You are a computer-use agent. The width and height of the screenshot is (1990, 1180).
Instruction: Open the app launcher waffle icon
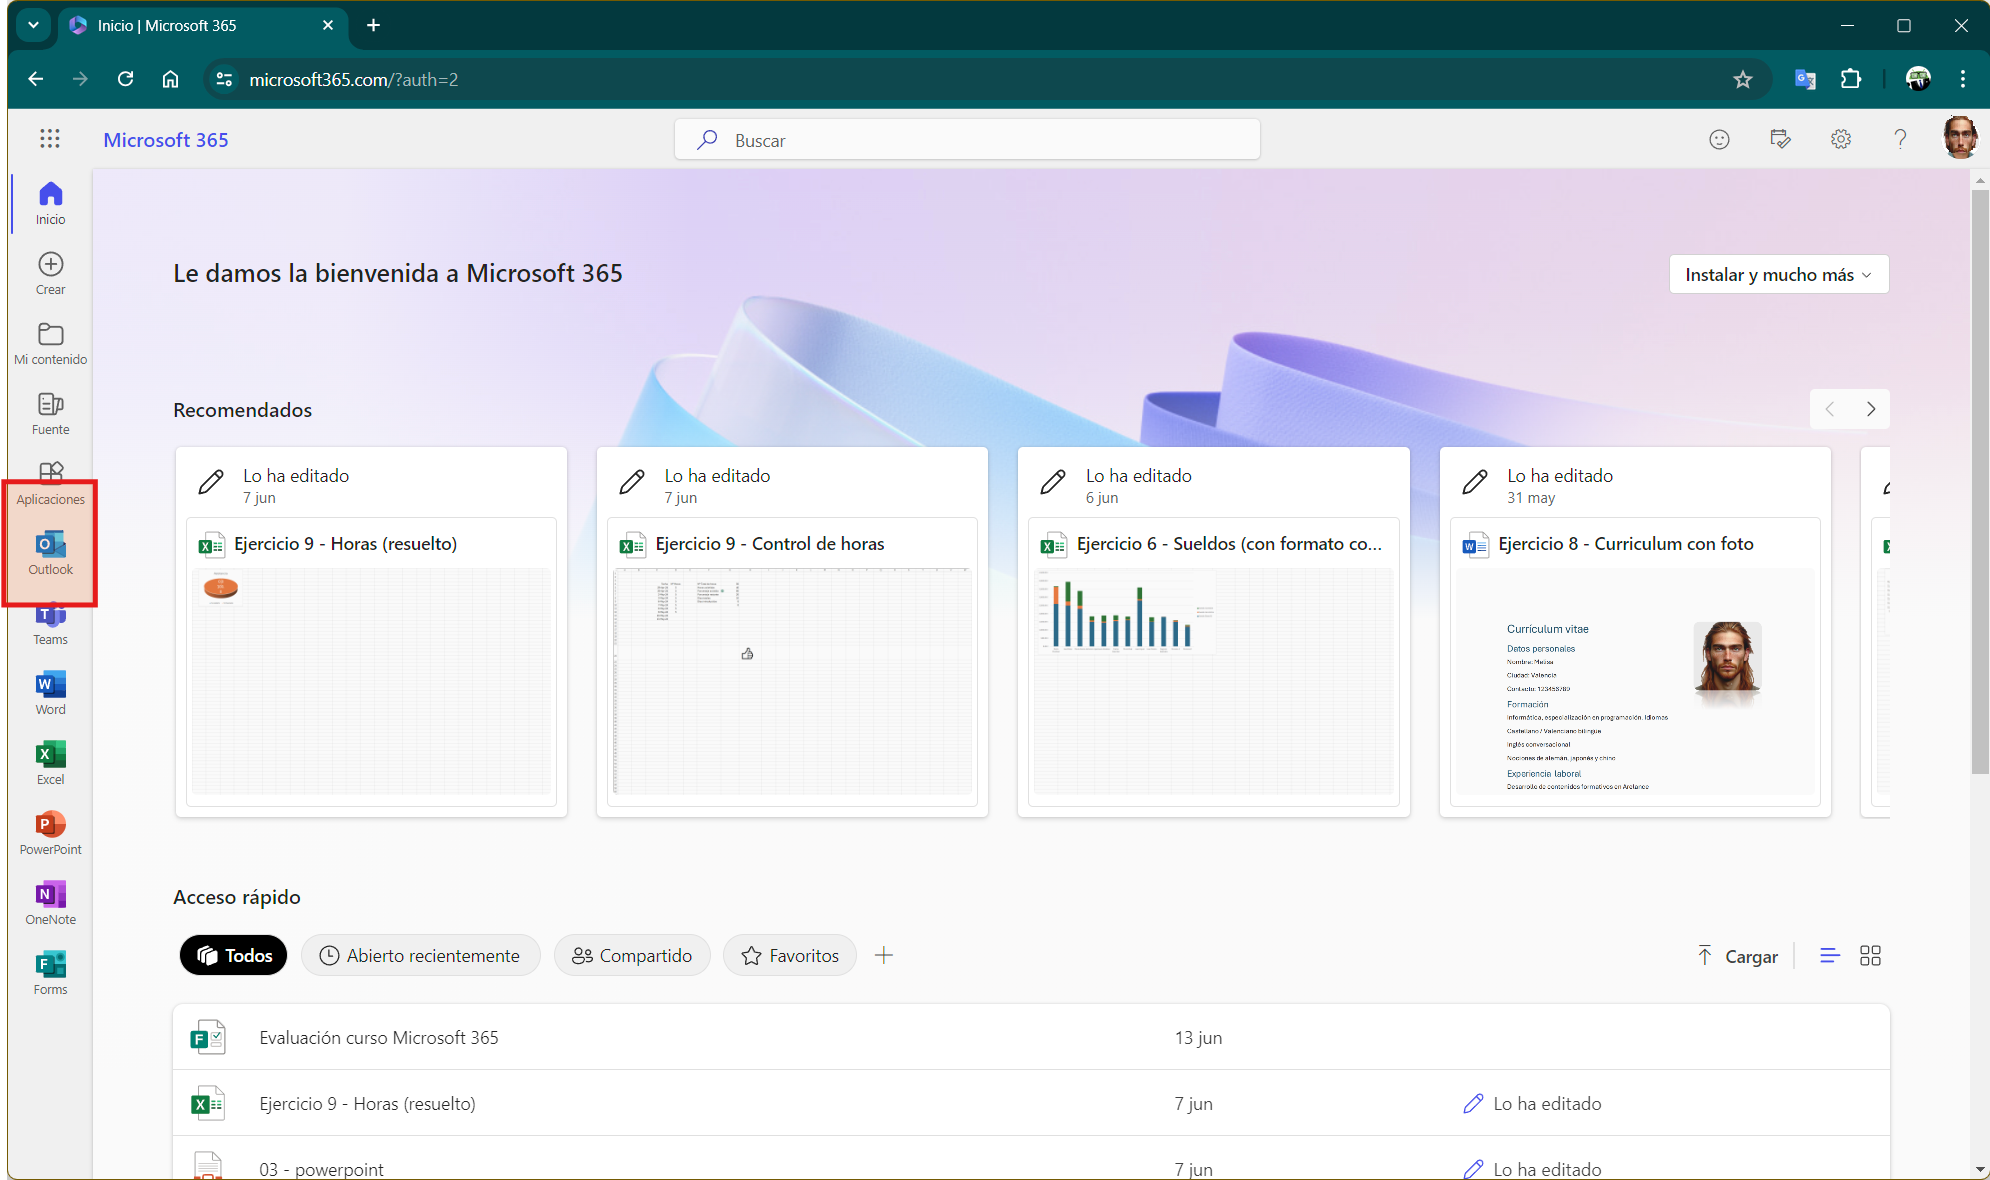(50, 139)
